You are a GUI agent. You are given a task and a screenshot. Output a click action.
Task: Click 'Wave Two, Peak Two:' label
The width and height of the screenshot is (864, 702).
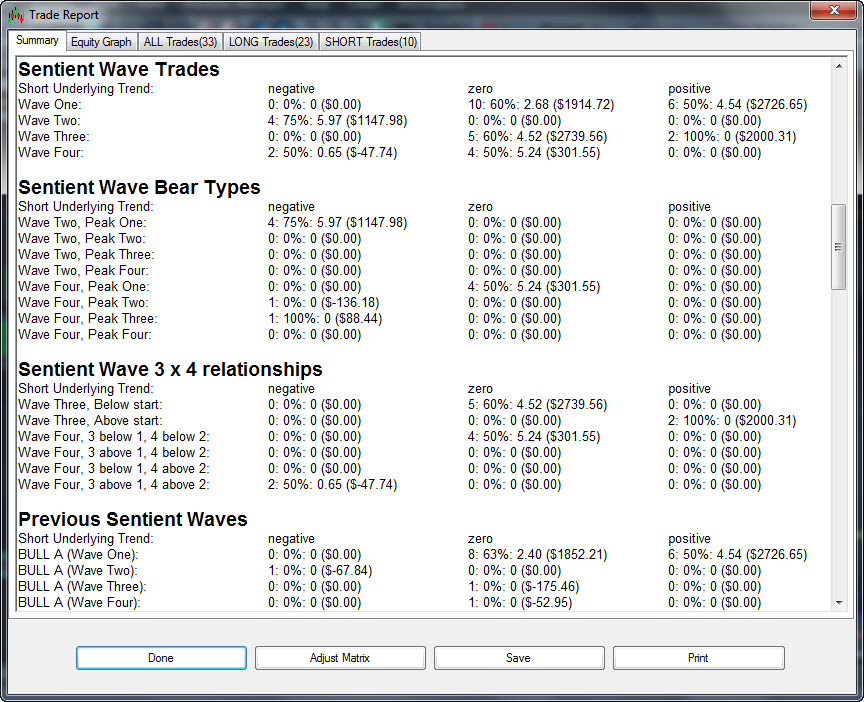pos(82,239)
